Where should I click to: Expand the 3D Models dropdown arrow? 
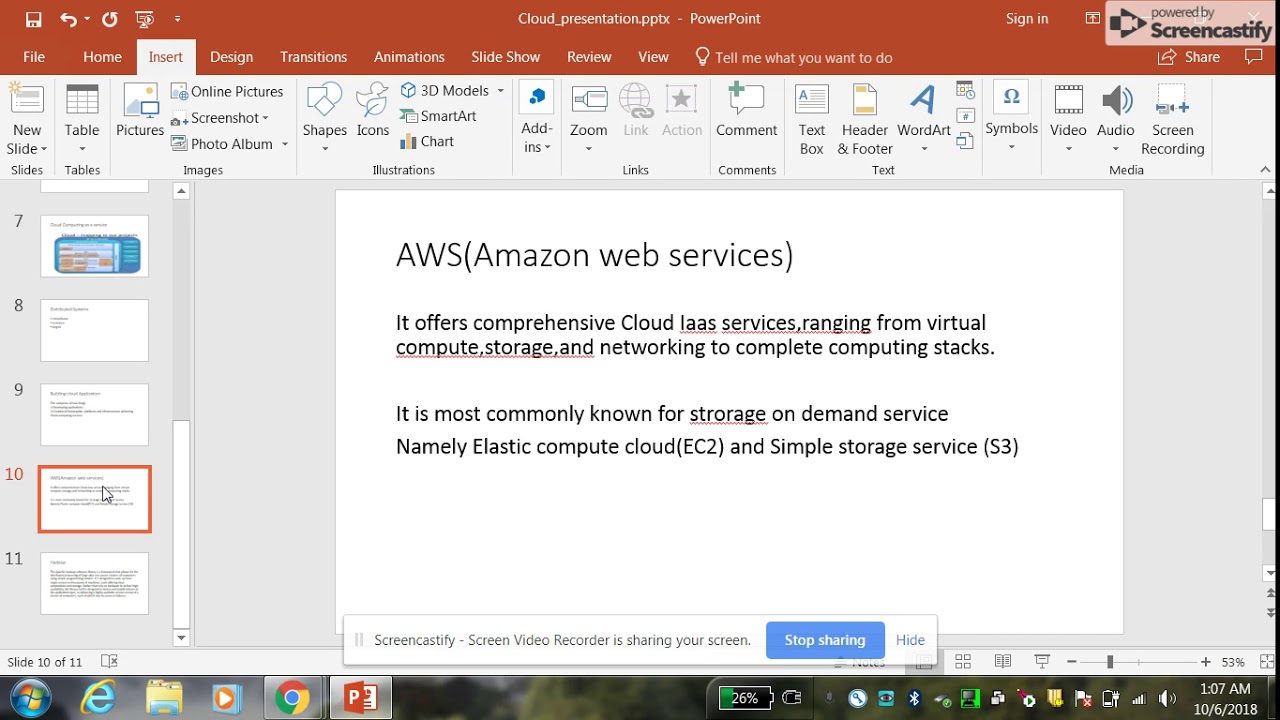(x=500, y=90)
